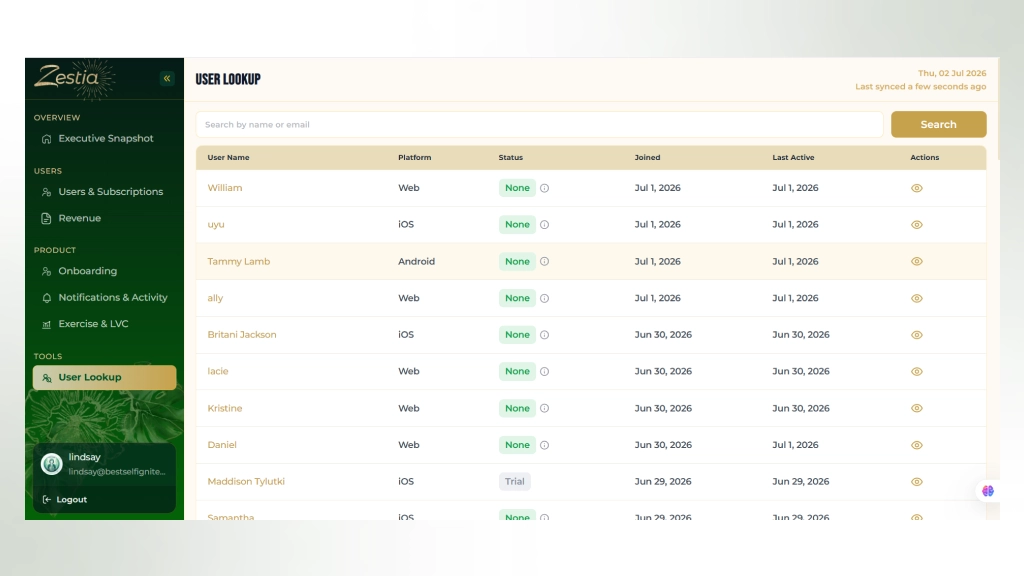Screen dimensions: 1024x576
Task: Click the search by name or email field
Action: pos(539,124)
